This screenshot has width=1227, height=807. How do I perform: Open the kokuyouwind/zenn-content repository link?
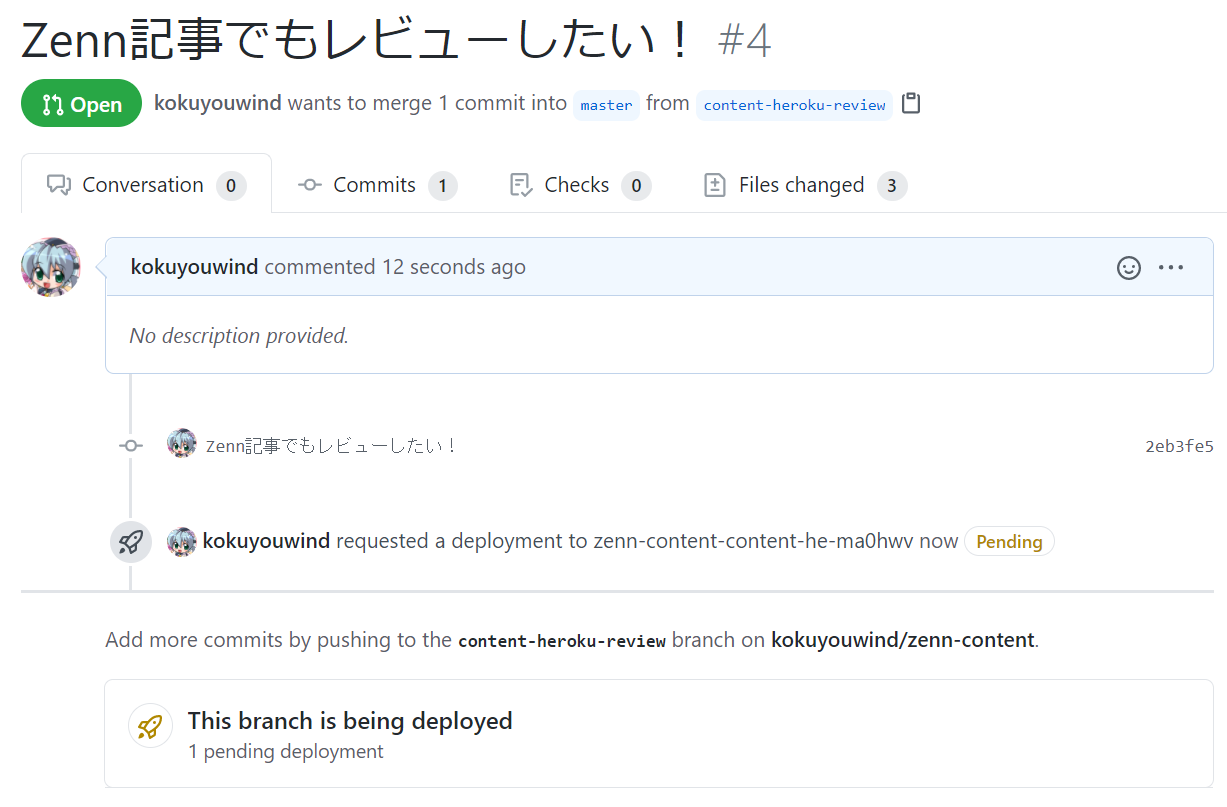point(903,640)
